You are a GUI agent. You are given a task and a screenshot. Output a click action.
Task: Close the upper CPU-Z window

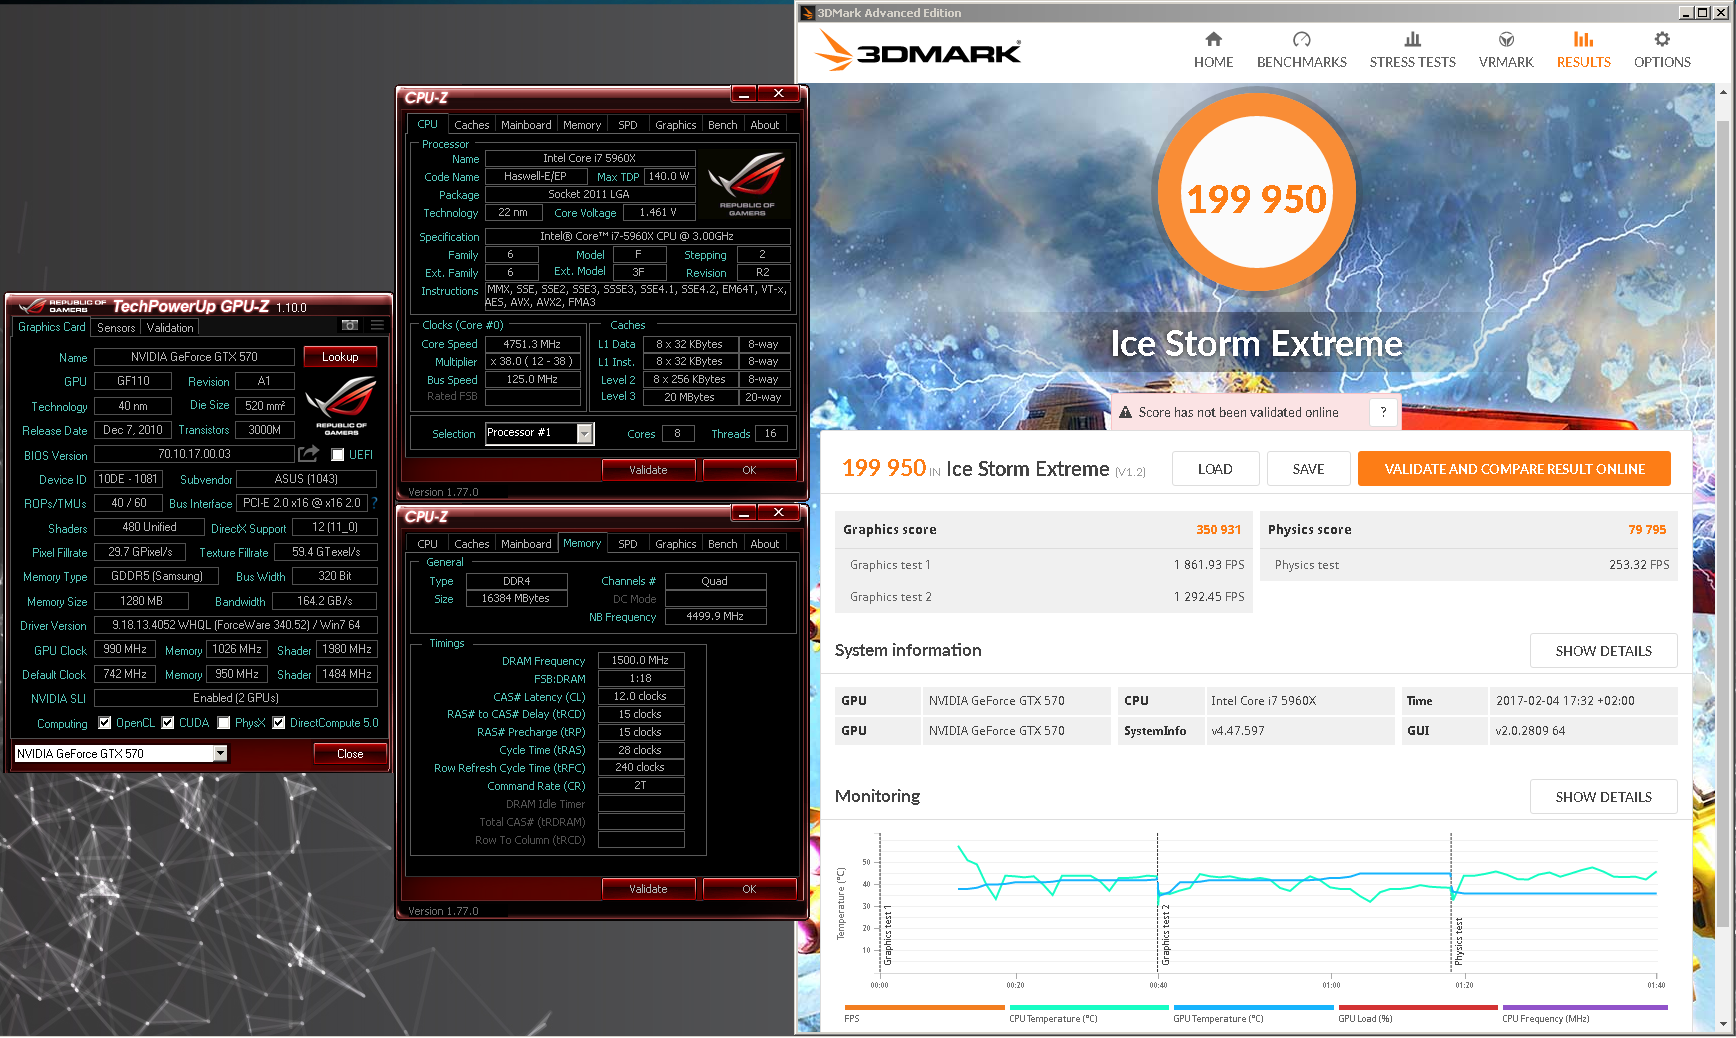[x=778, y=94]
